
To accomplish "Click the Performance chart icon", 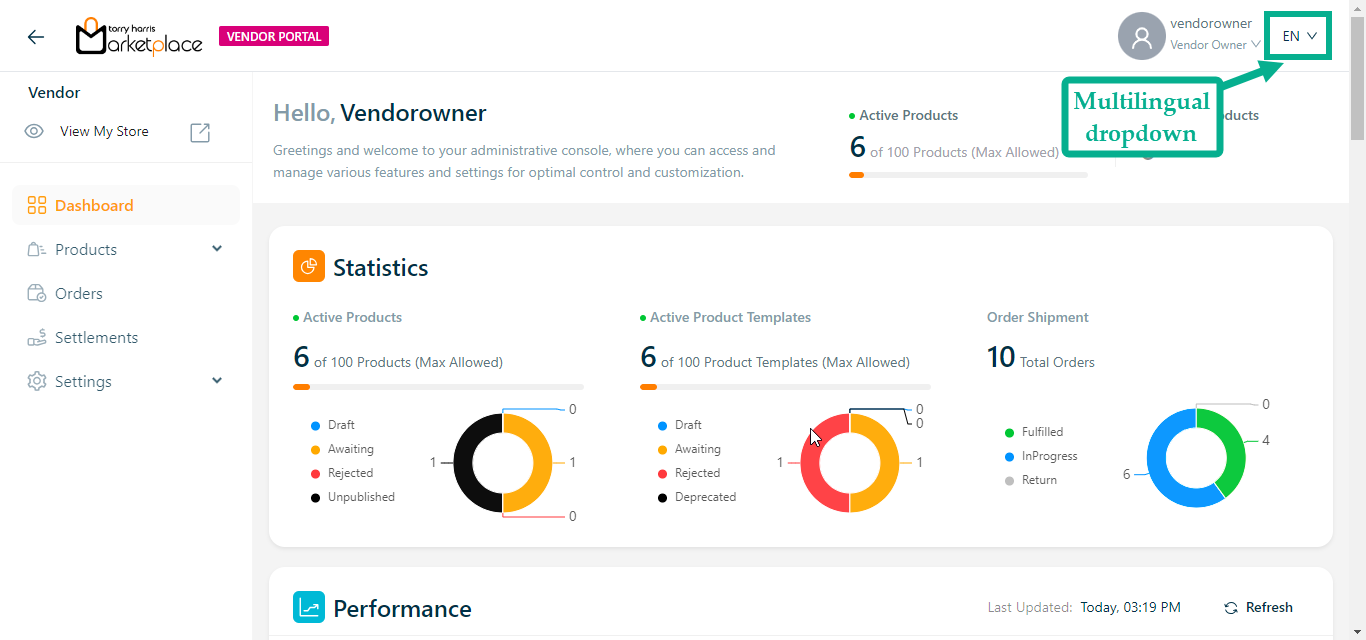I will click(309, 608).
